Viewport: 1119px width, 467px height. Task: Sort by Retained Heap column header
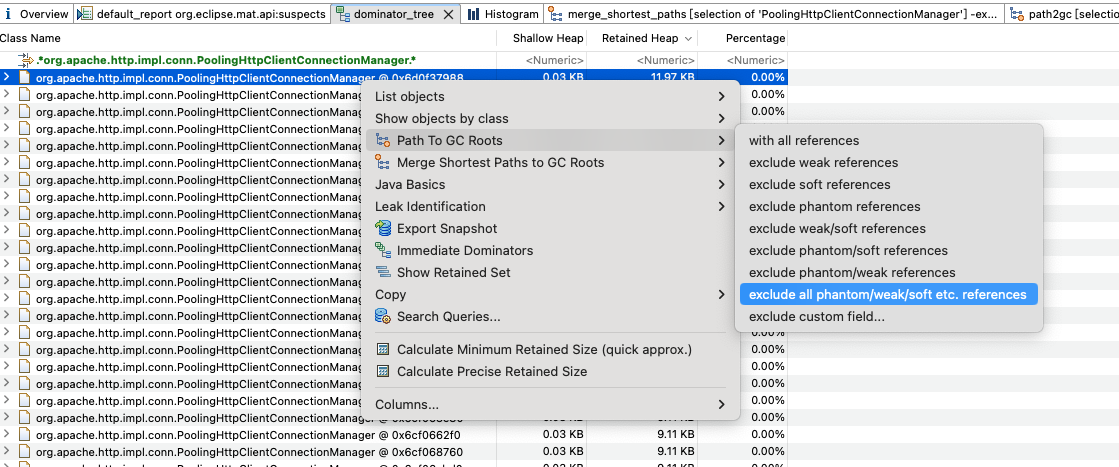tap(643, 38)
